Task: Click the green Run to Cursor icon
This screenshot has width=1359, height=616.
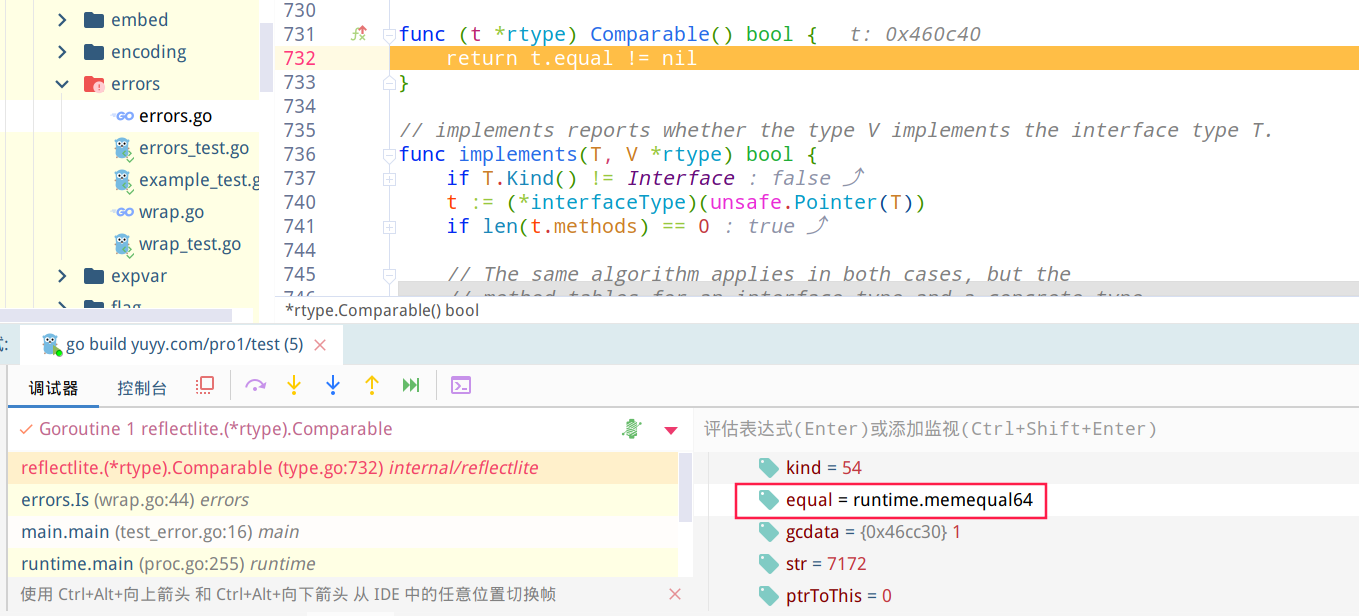Action: [x=411, y=385]
